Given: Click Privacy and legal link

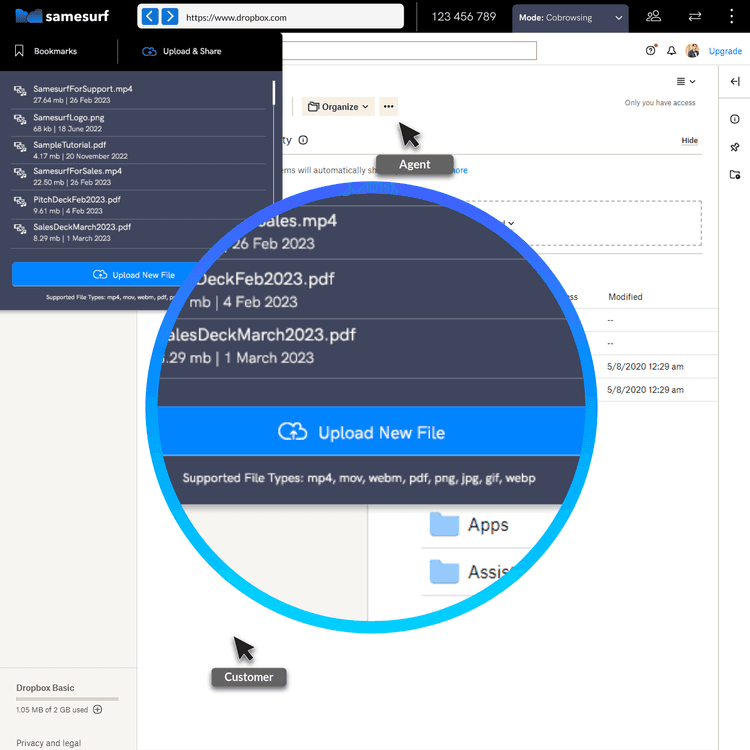Looking at the screenshot, I should (48, 742).
